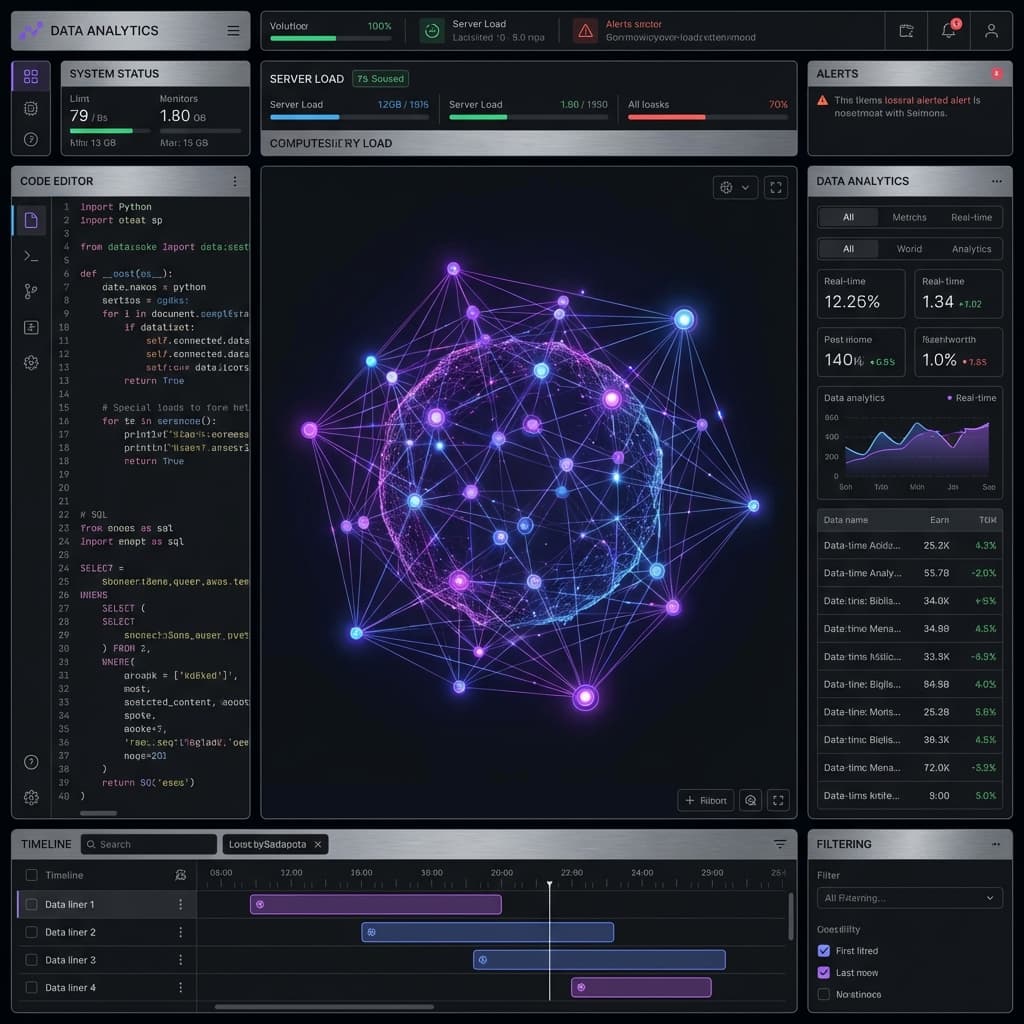Click the zoom icon near the Riibort button

point(751,800)
